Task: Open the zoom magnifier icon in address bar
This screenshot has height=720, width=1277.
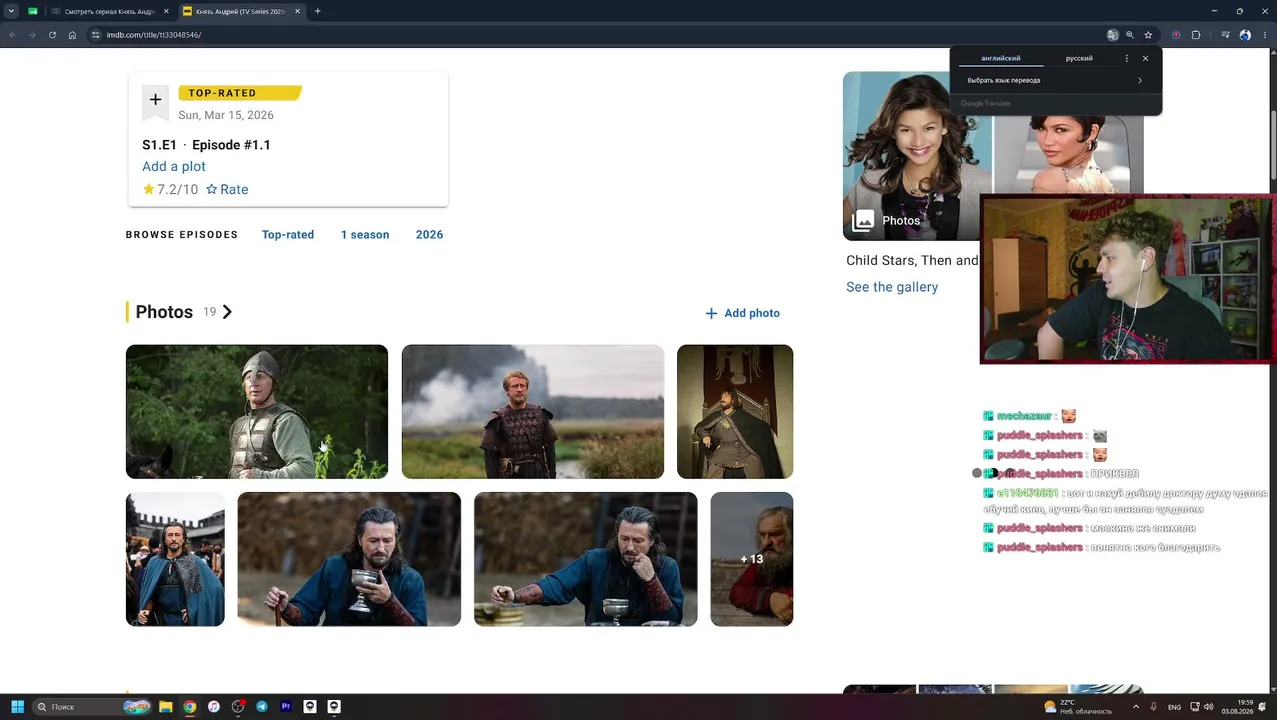Action: pyautogui.click(x=1130, y=35)
